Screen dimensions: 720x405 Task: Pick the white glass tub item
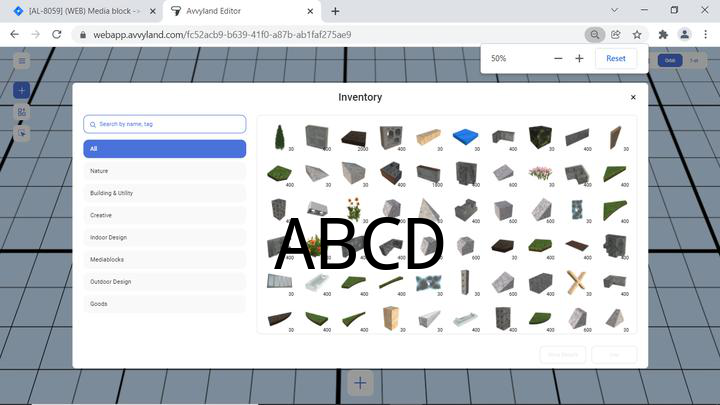click(x=317, y=282)
